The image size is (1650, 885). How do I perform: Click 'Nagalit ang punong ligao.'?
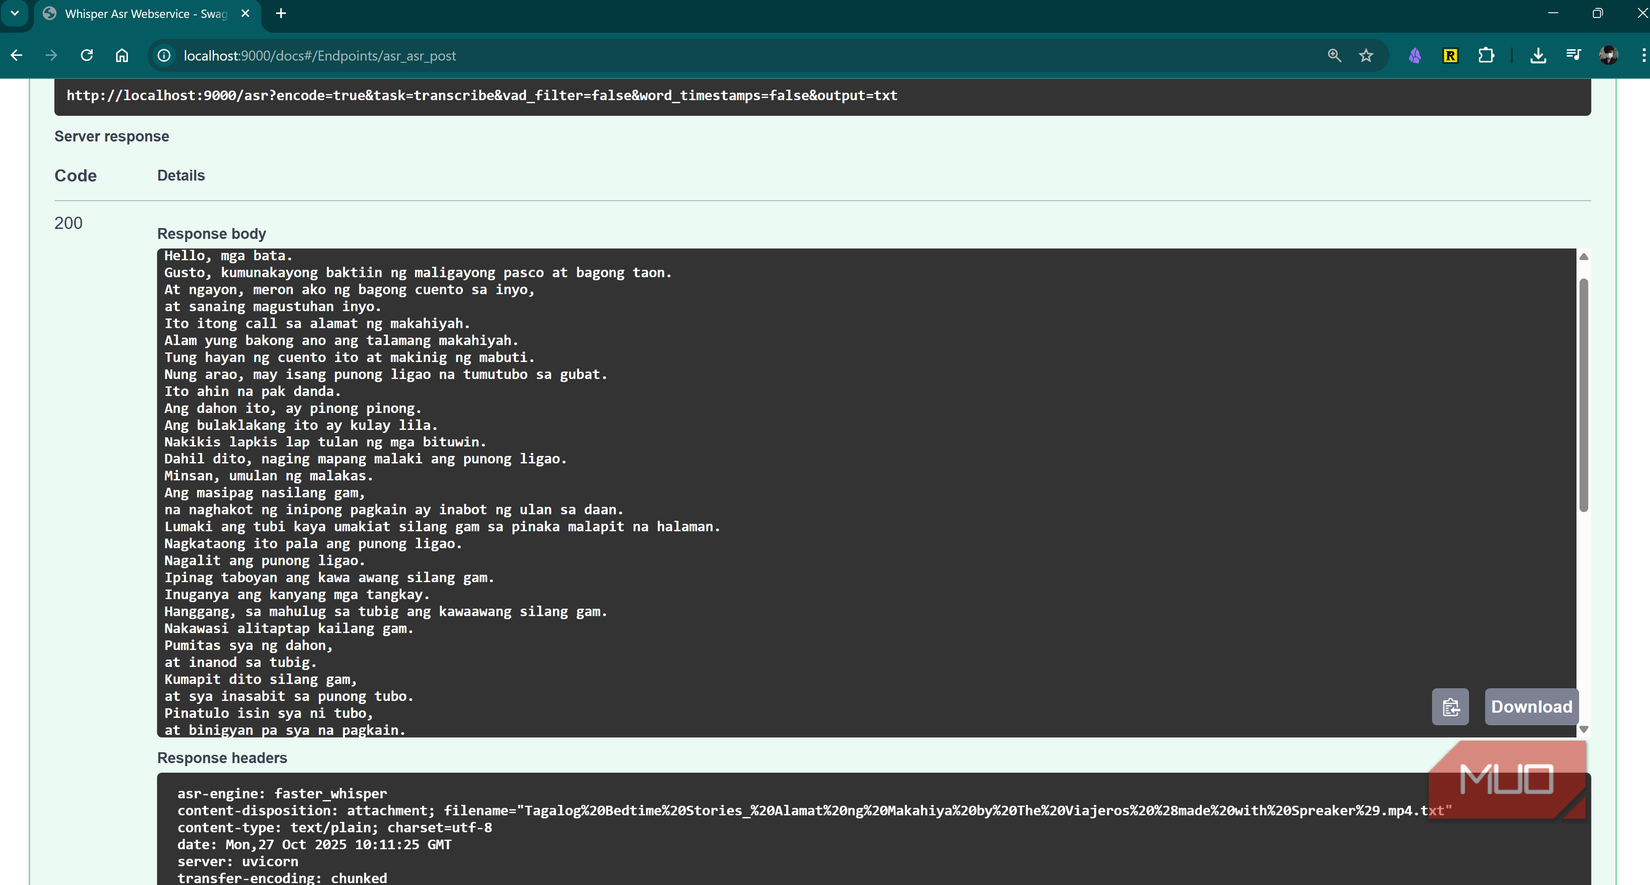[265, 561]
